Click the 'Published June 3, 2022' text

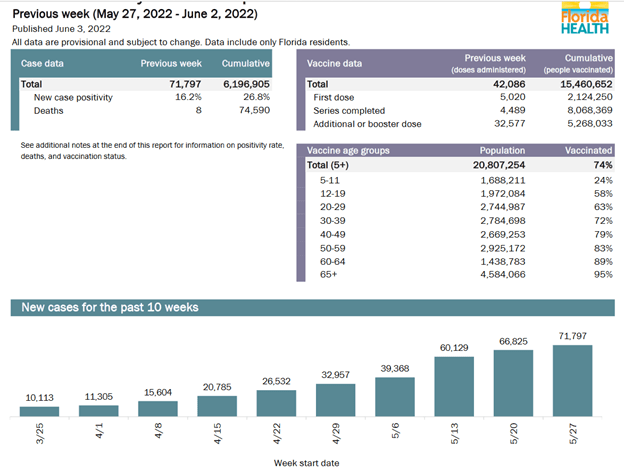[55, 30]
